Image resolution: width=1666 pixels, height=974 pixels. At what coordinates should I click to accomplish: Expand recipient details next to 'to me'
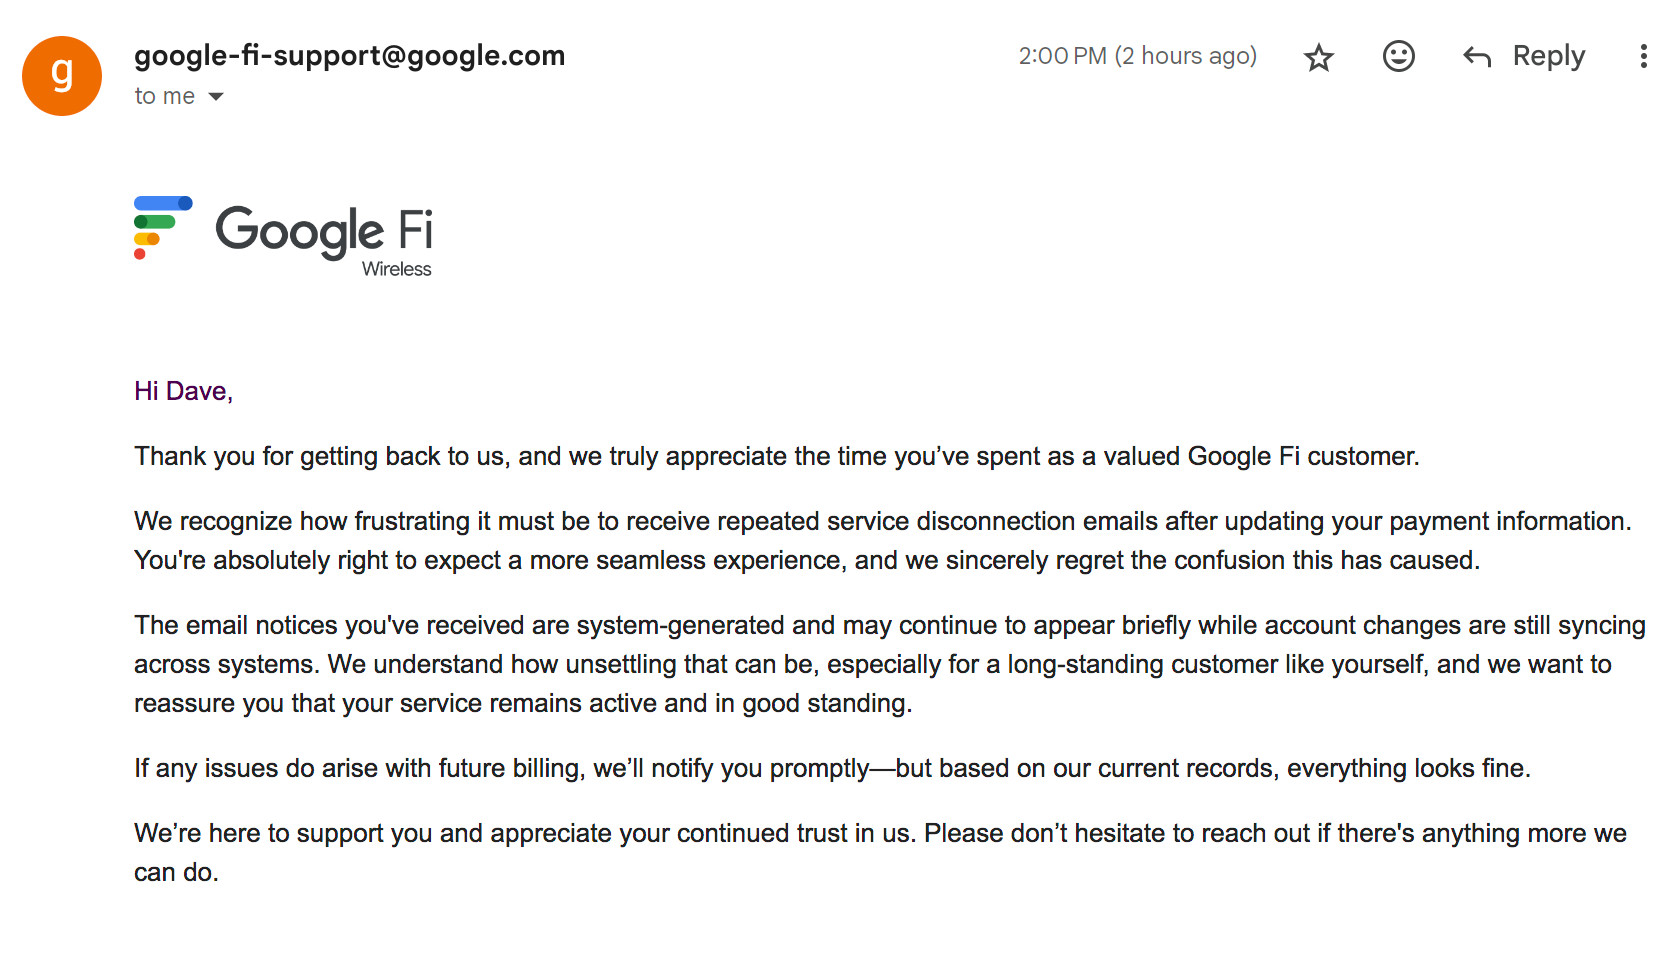(x=216, y=97)
